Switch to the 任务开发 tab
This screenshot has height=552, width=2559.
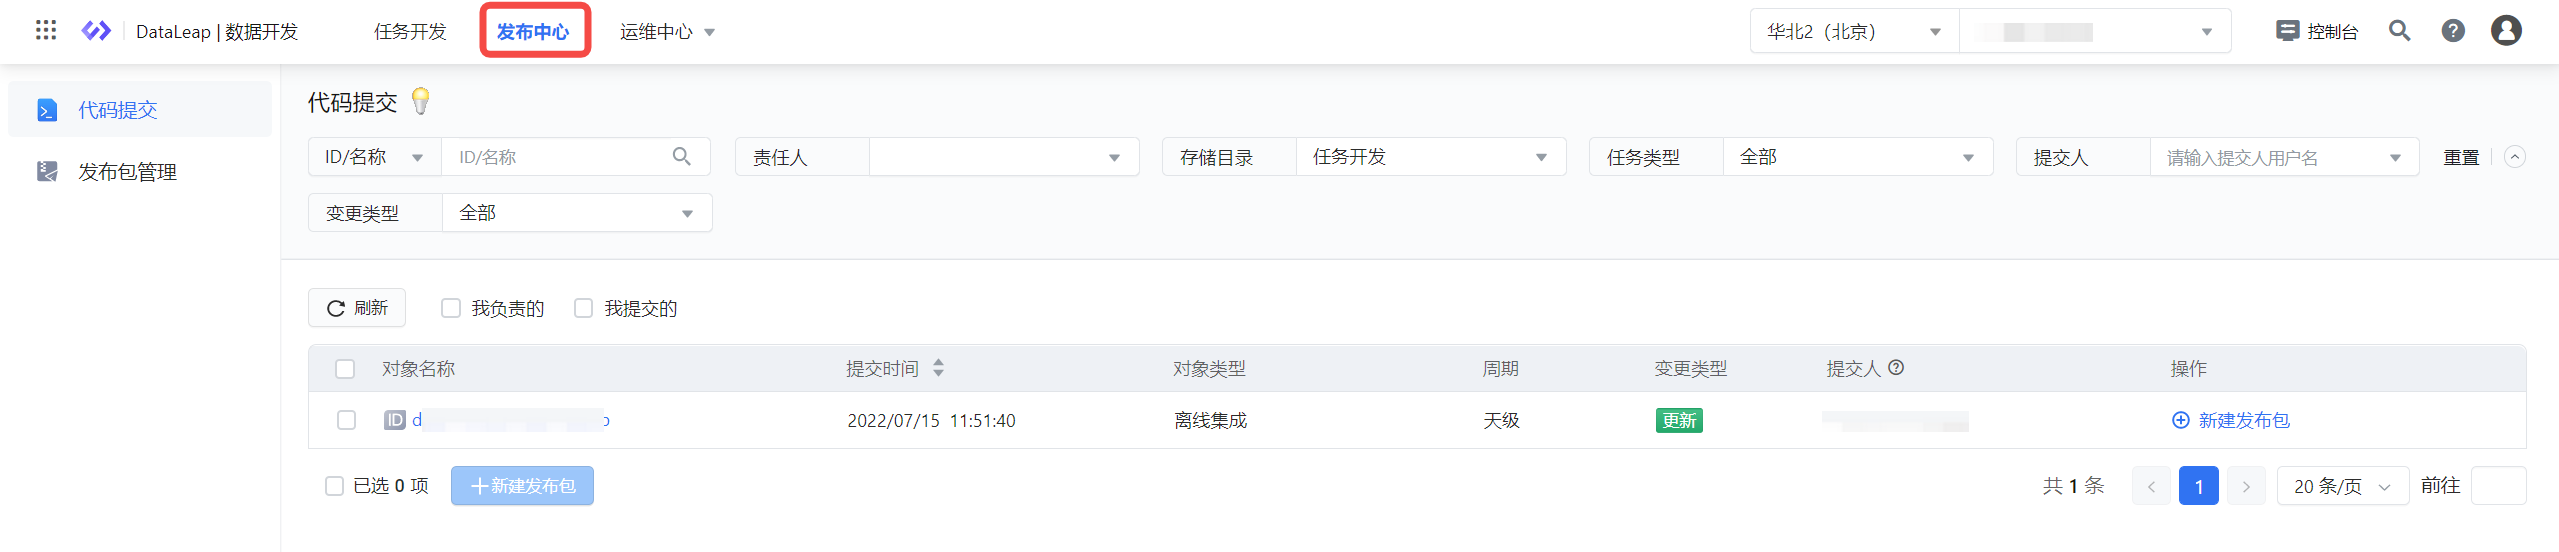(410, 32)
